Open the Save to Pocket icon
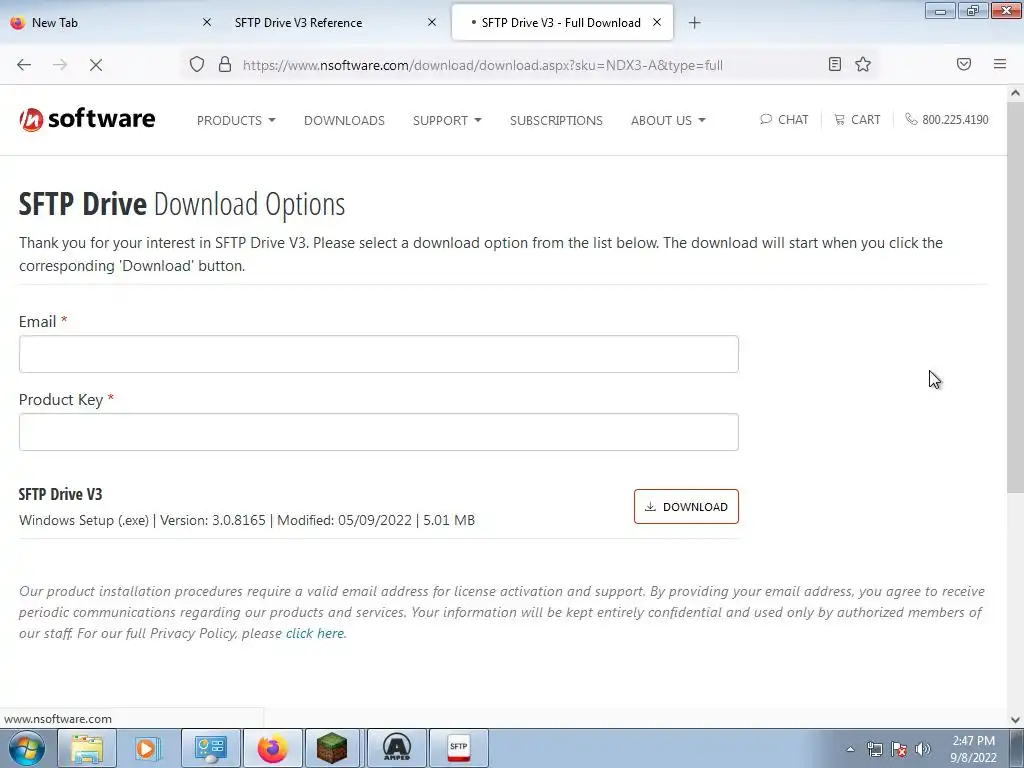 pyautogui.click(x=964, y=64)
